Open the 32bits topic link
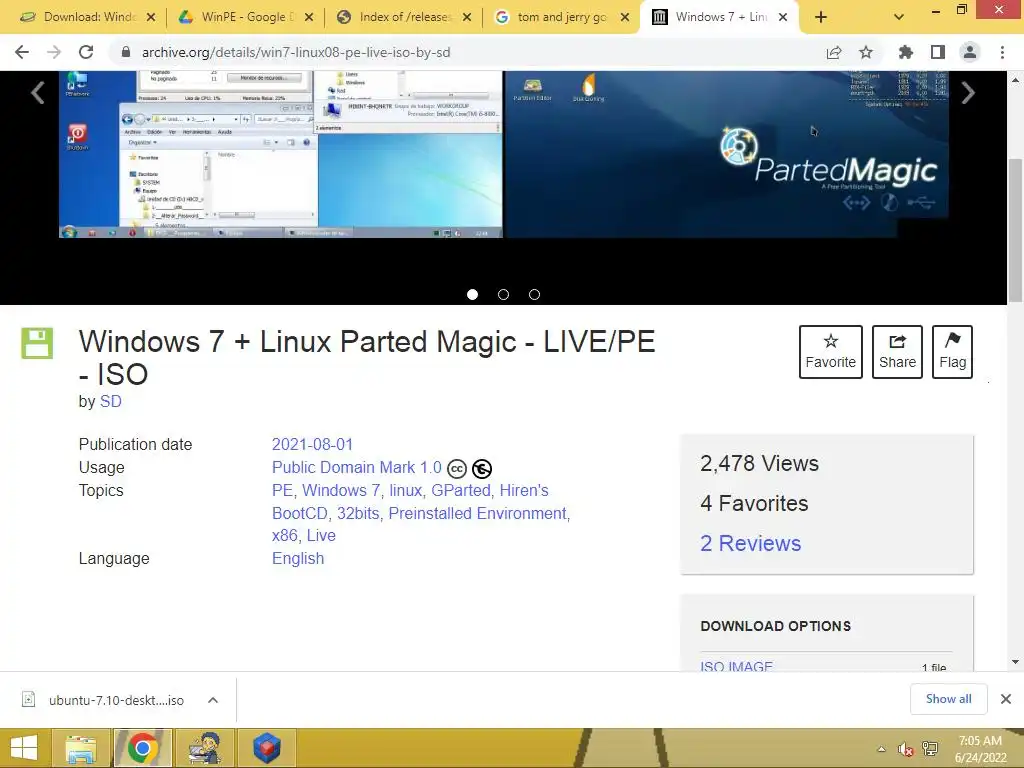1024x768 pixels. click(358, 513)
